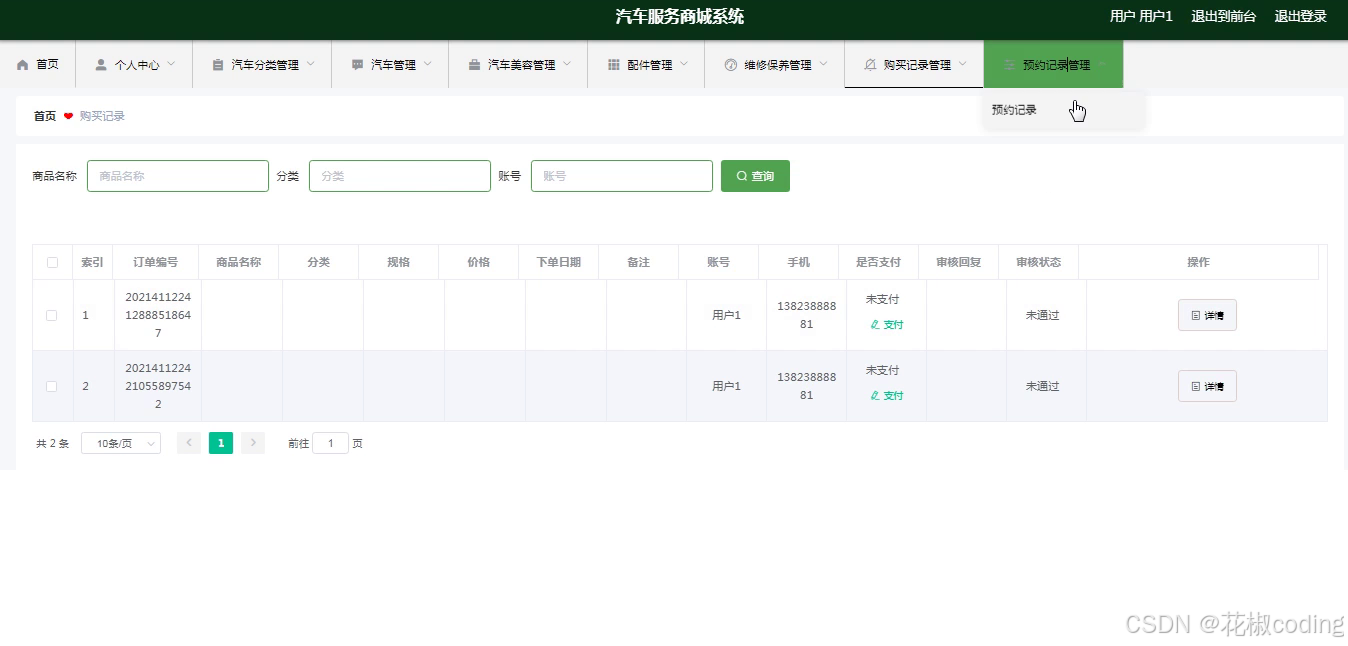Click the 查询 search button
This screenshot has width=1348, height=646.
click(755, 176)
